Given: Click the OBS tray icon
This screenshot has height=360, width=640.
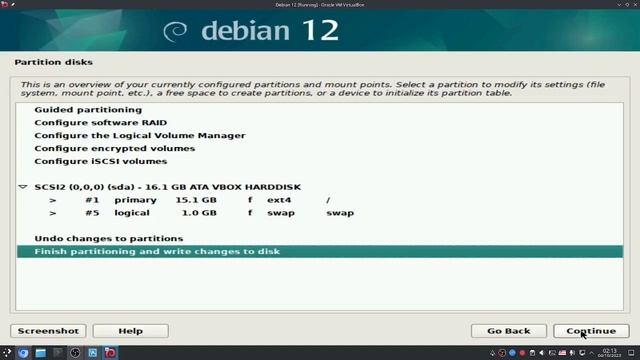Looking at the screenshot, I should (502, 353).
